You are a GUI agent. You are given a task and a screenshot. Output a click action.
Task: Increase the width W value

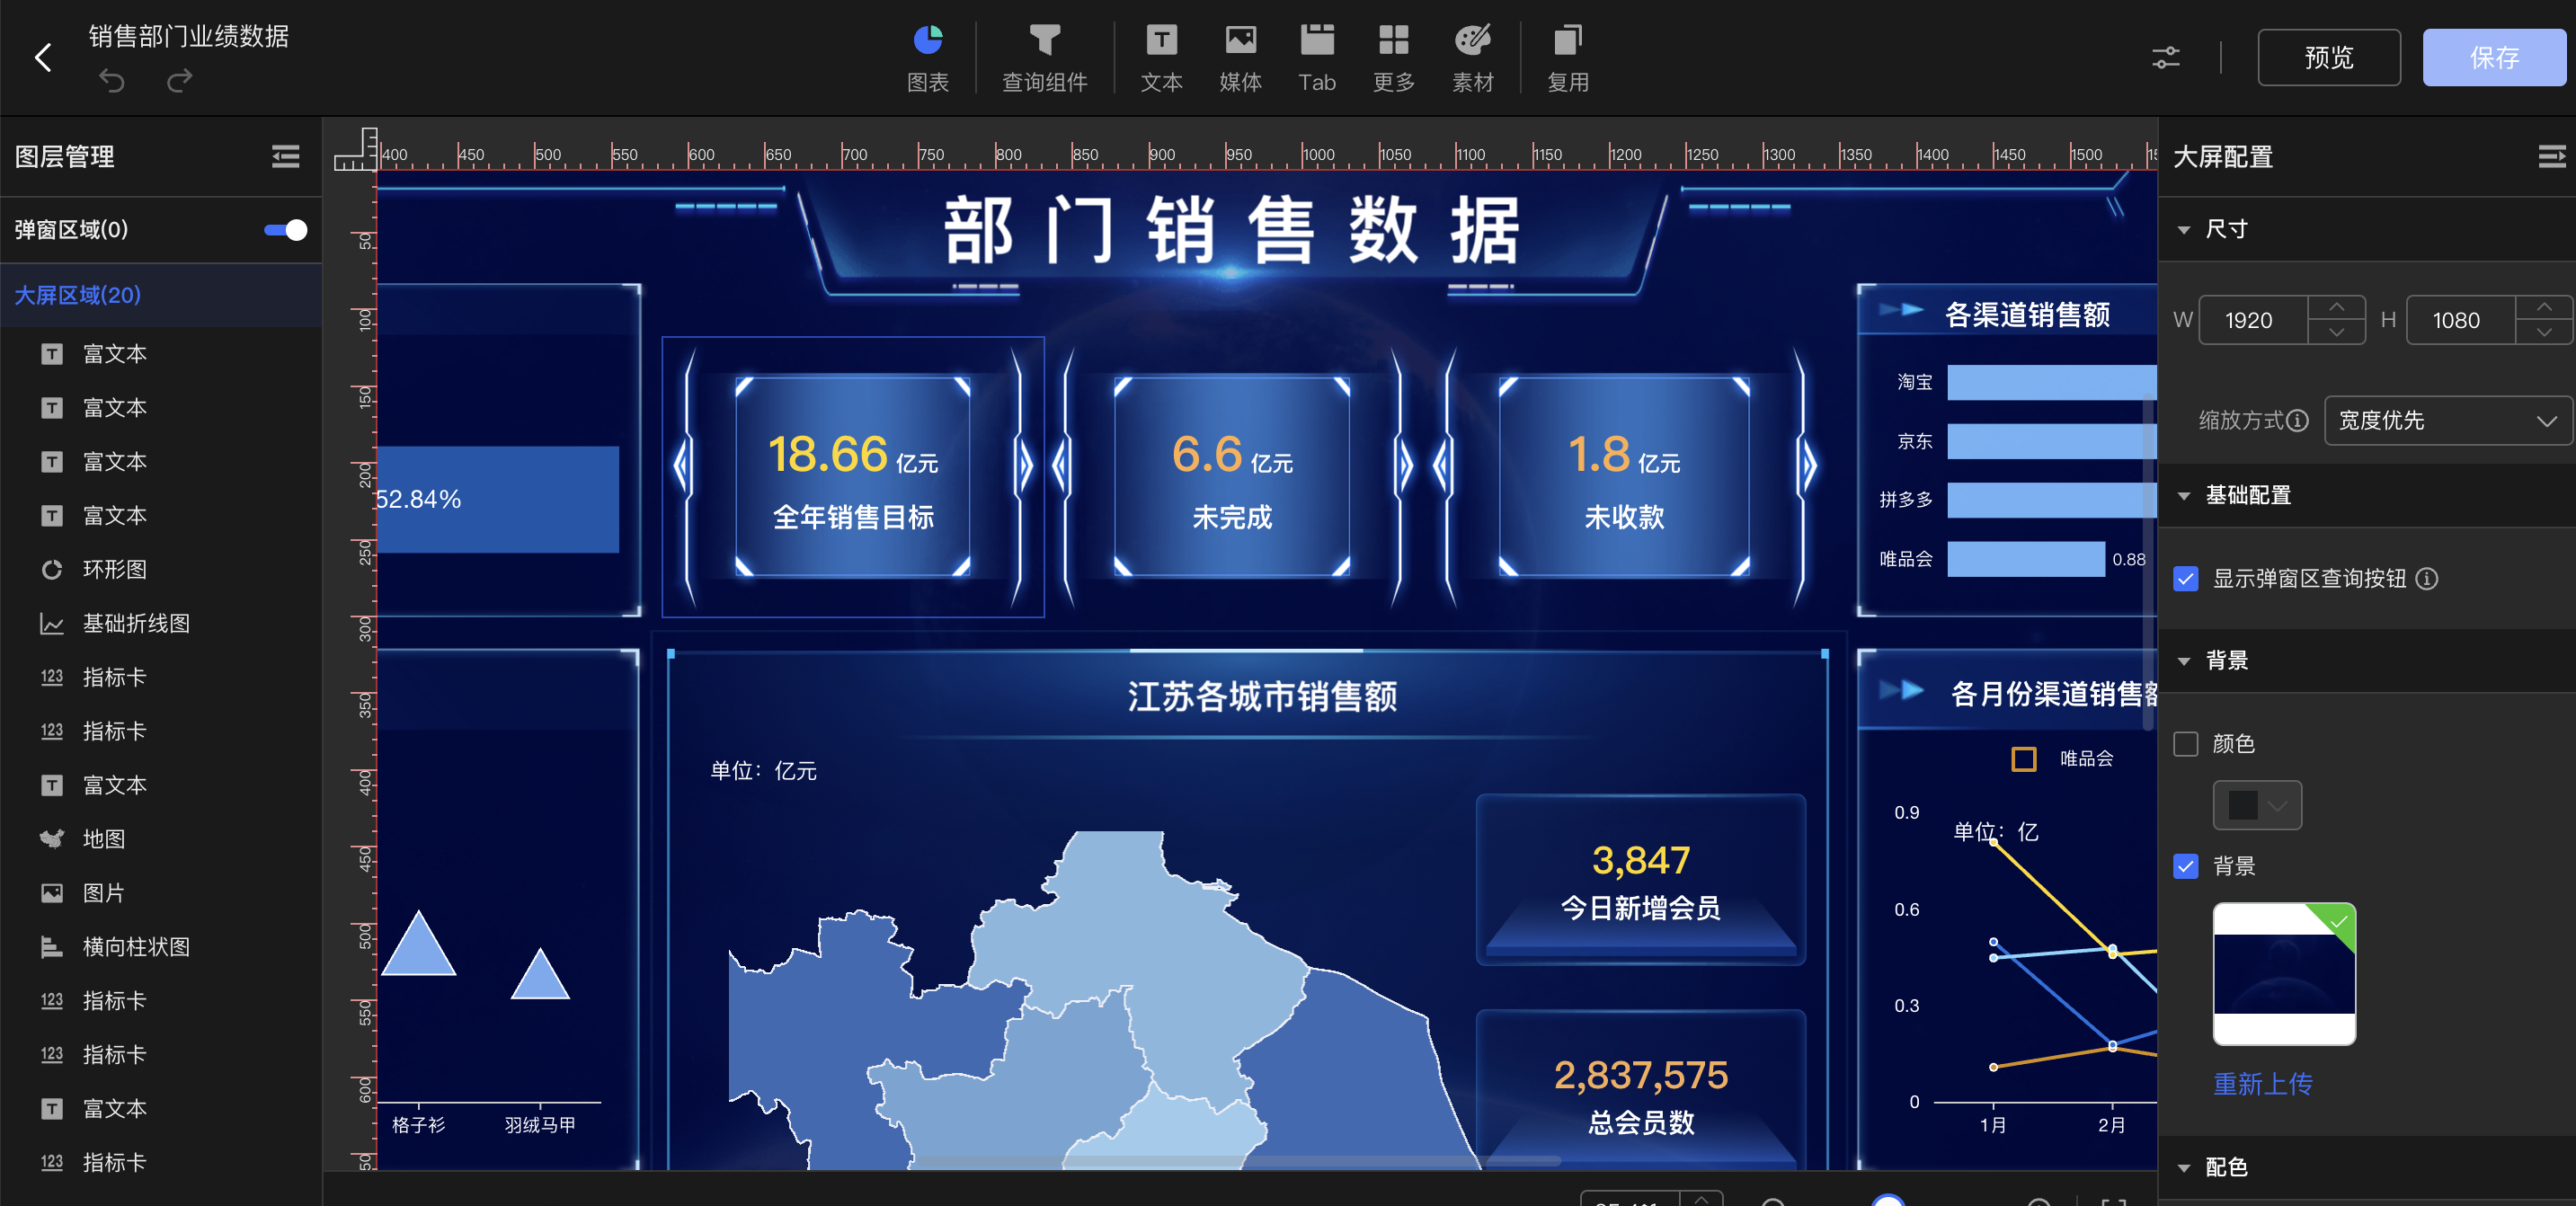coord(2336,307)
